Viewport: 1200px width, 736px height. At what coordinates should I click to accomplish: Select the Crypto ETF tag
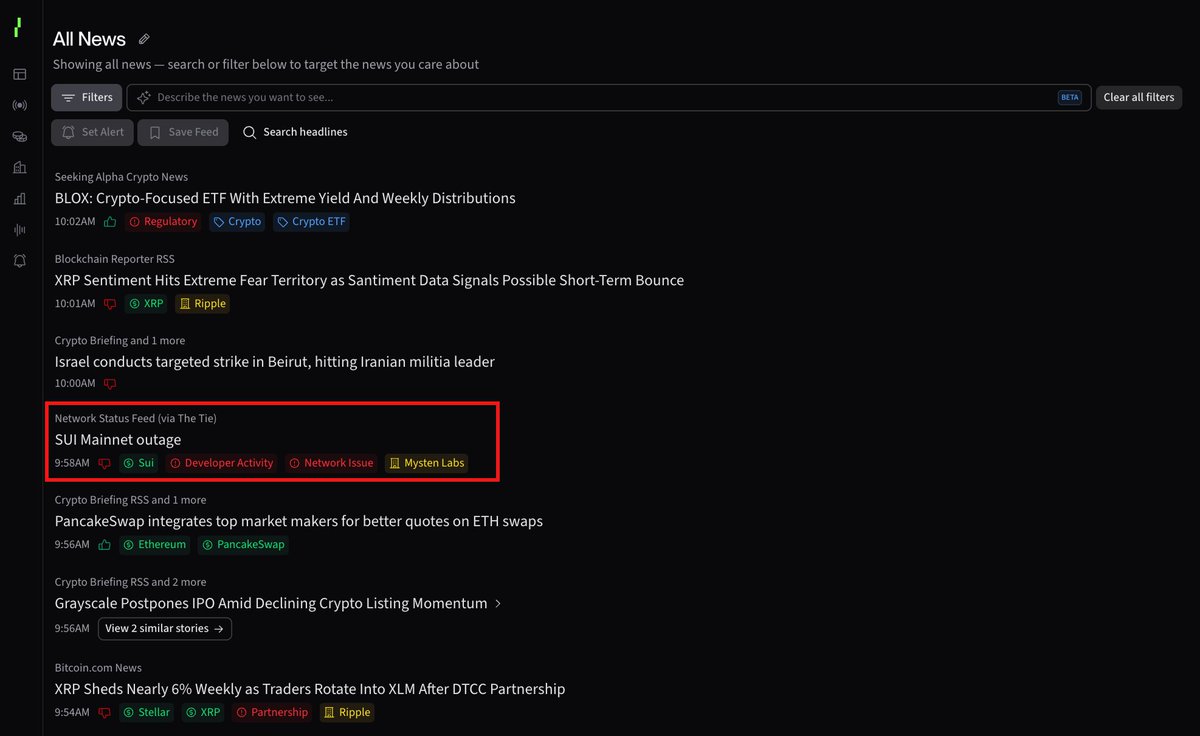(x=310, y=222)
